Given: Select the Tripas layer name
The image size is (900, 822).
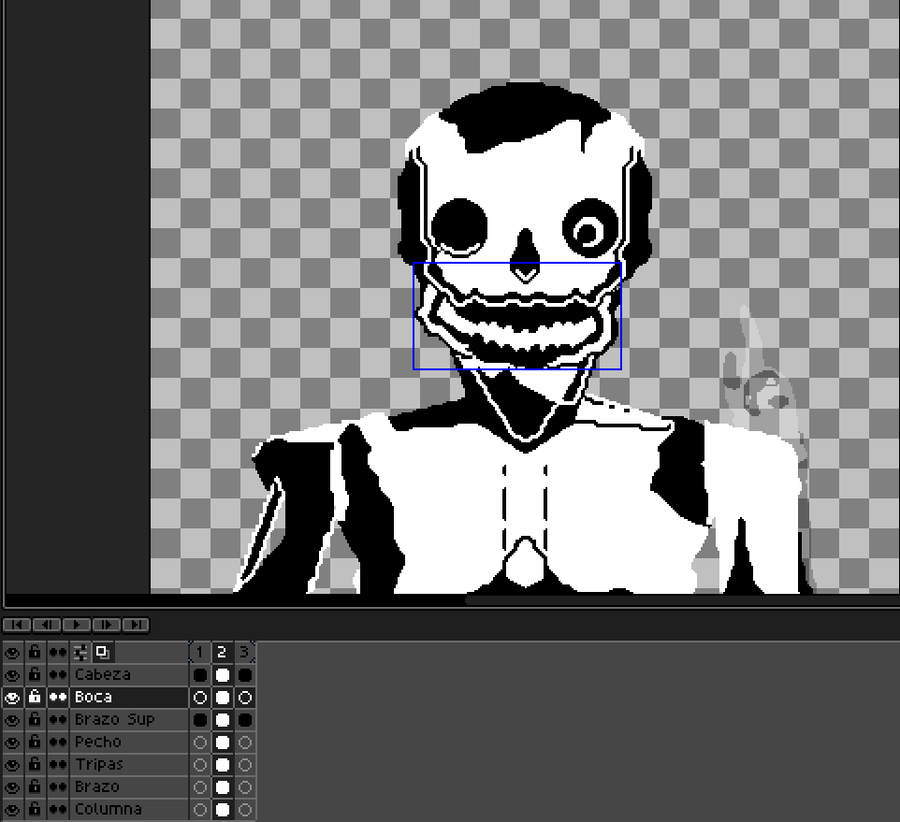Looking at the screenshot, I should coord(129,764).
